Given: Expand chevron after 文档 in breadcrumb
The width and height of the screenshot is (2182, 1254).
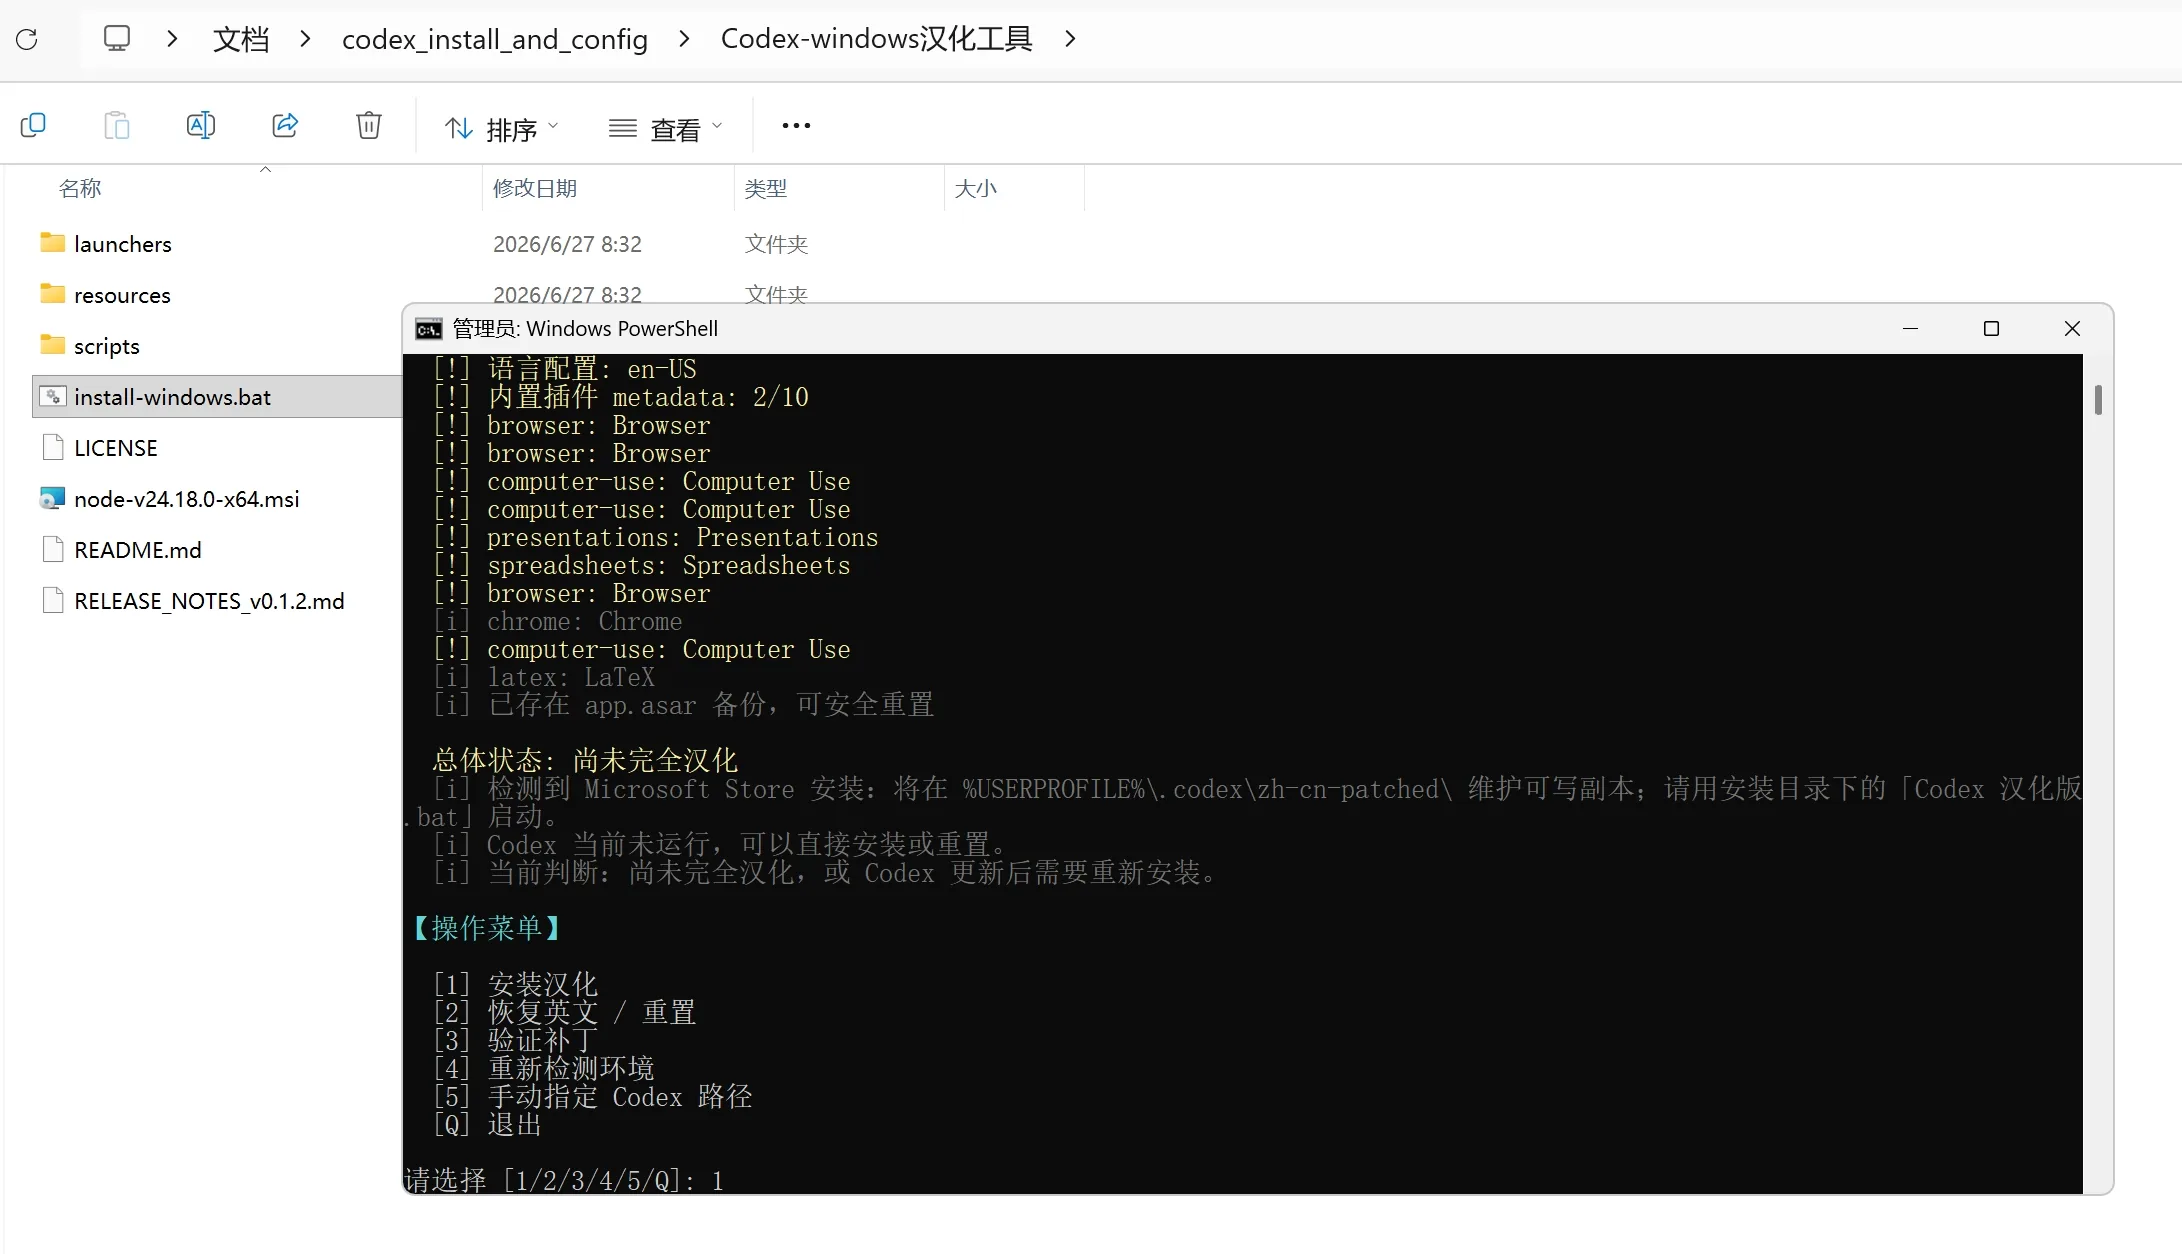Looking at the screenshot, I should (306, 39).
